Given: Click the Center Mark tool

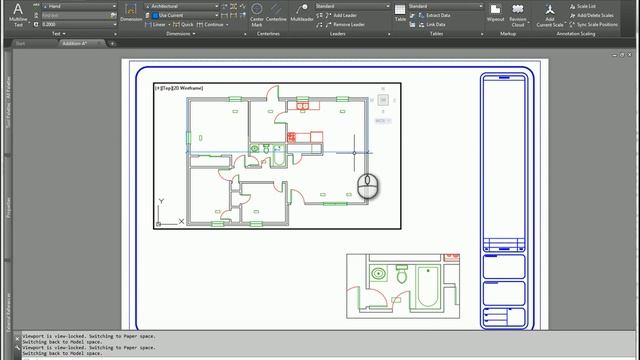Looking at the screenshot, I should pyautogui.click(x=257, y=15).
